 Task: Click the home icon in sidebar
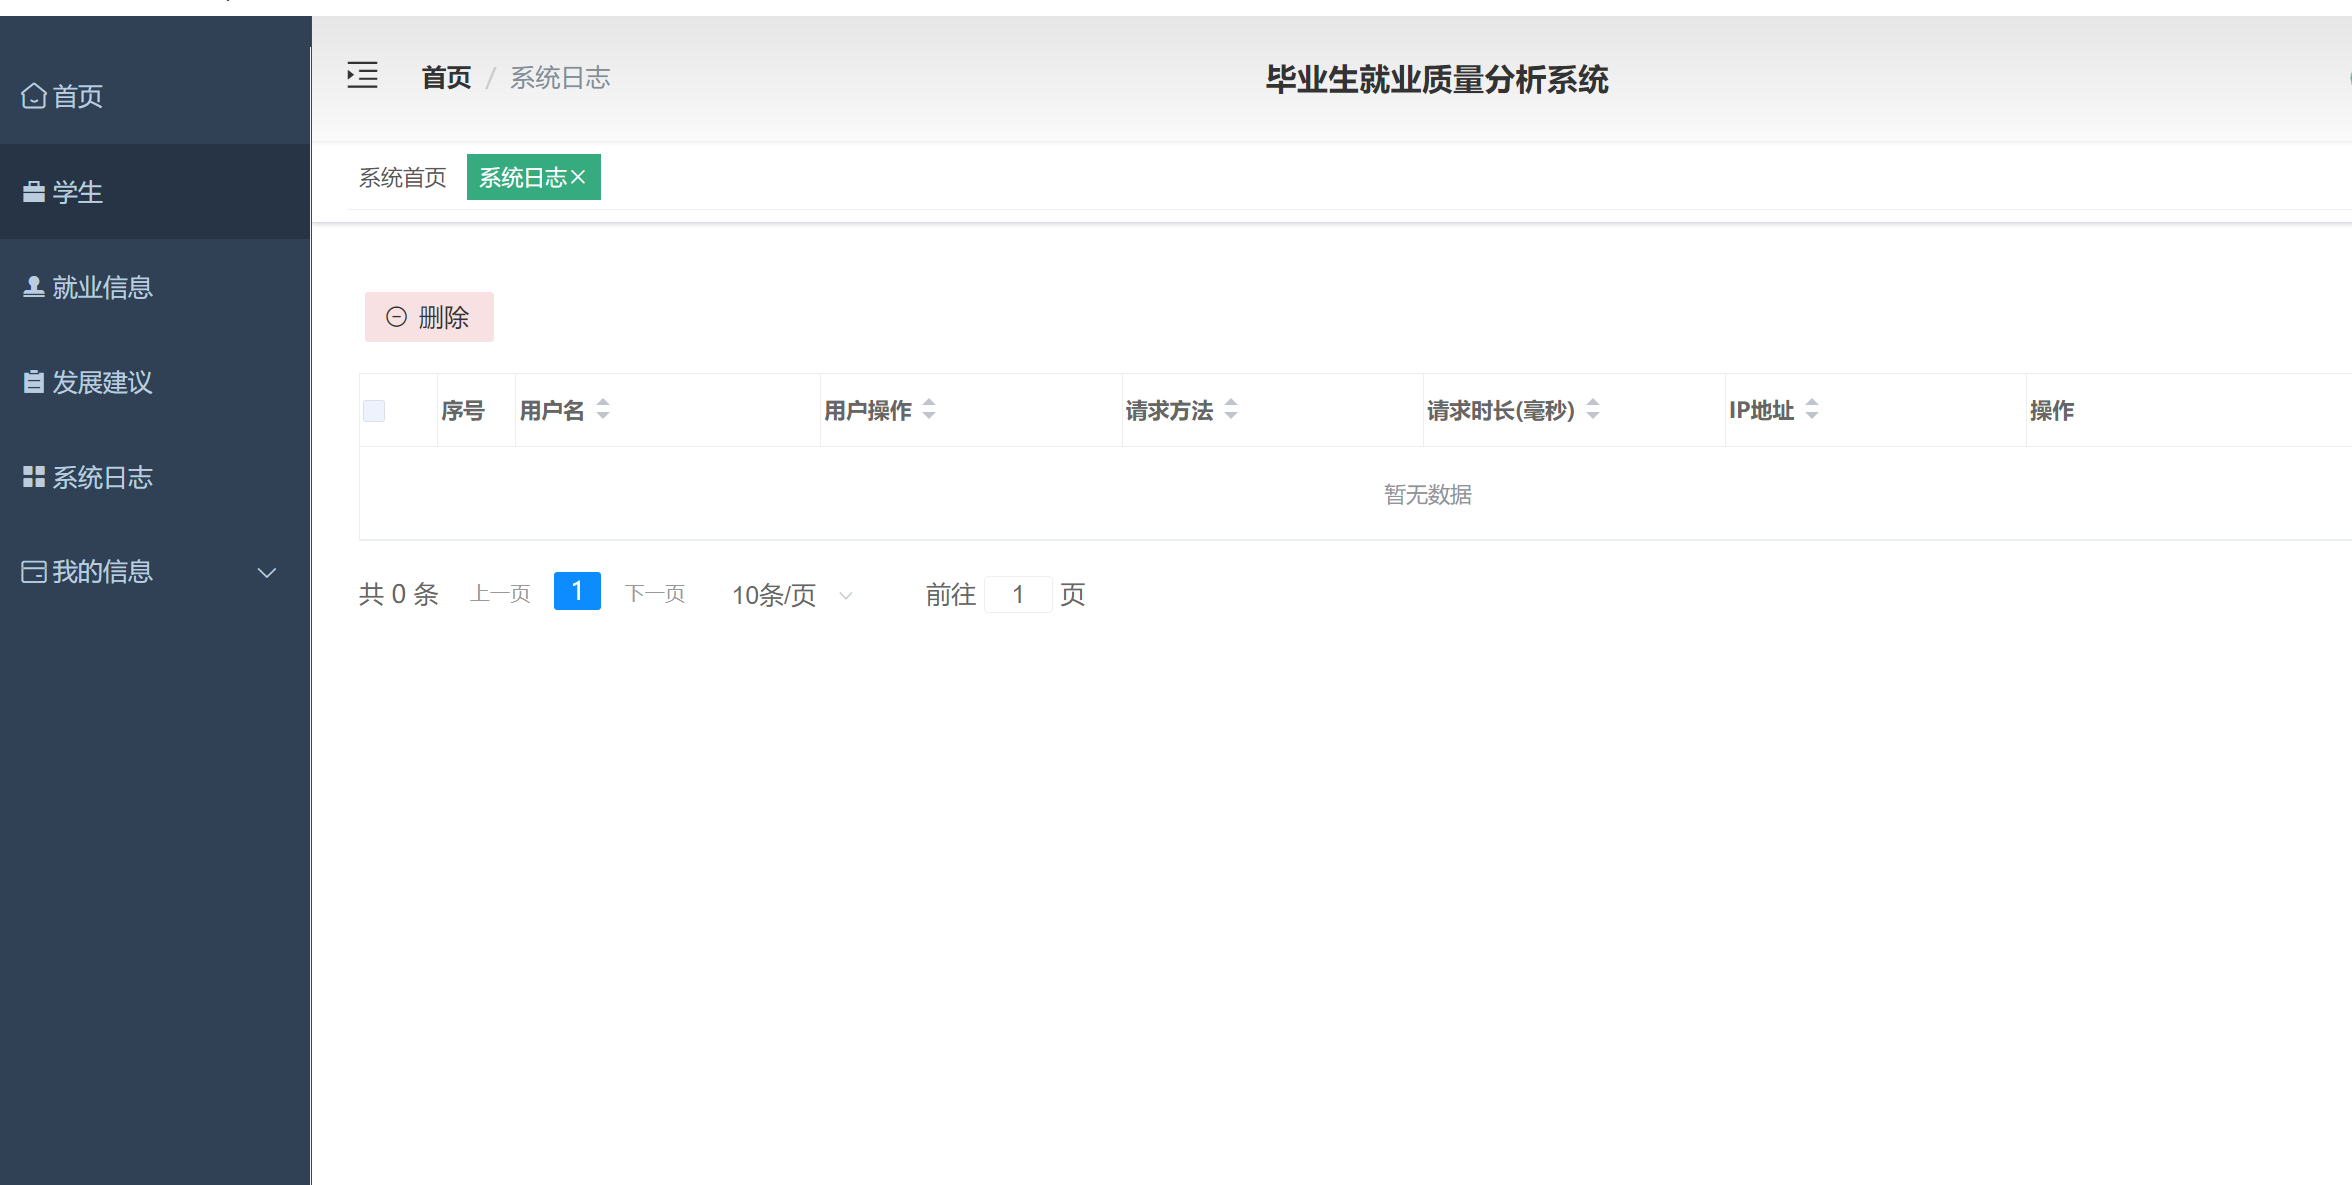point(34,96)
